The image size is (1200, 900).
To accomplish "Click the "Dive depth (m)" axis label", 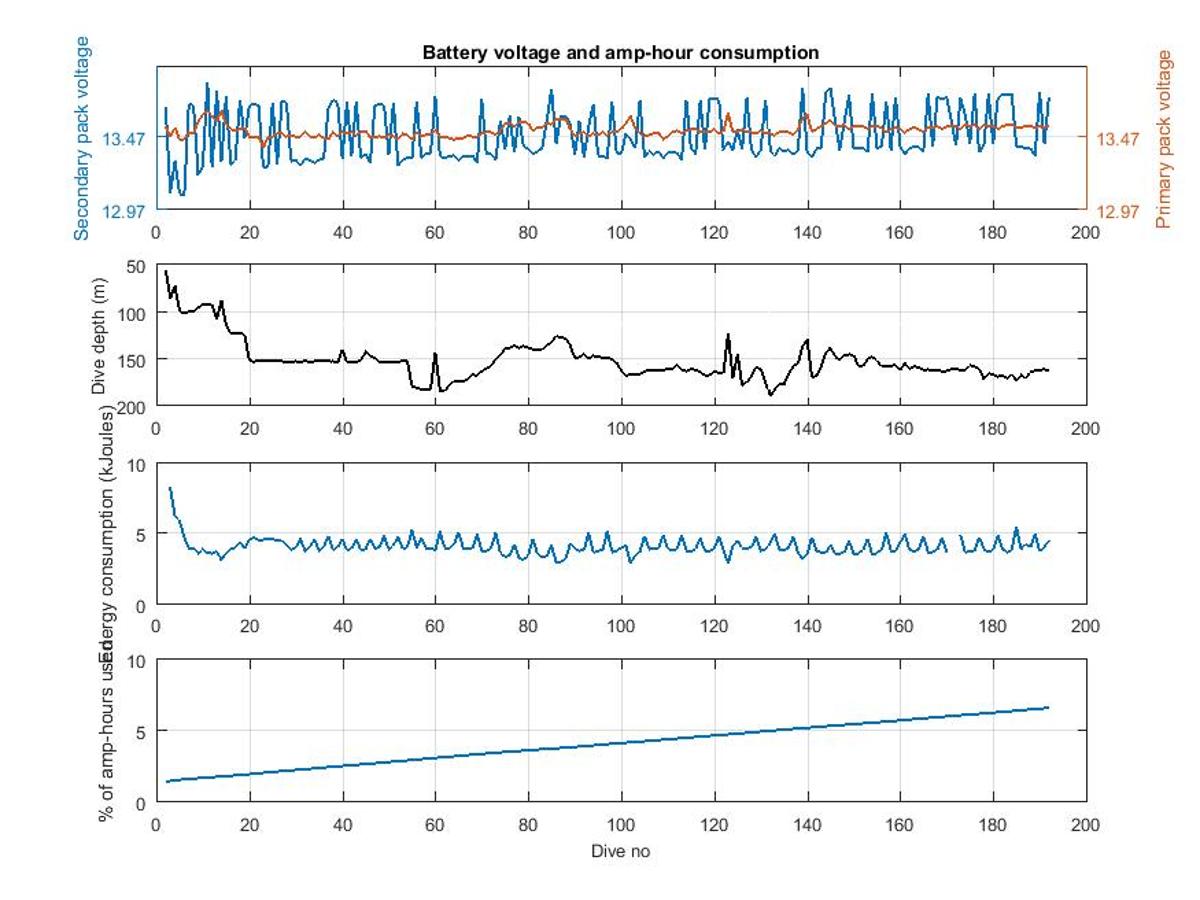I will (x=98, y=334).
